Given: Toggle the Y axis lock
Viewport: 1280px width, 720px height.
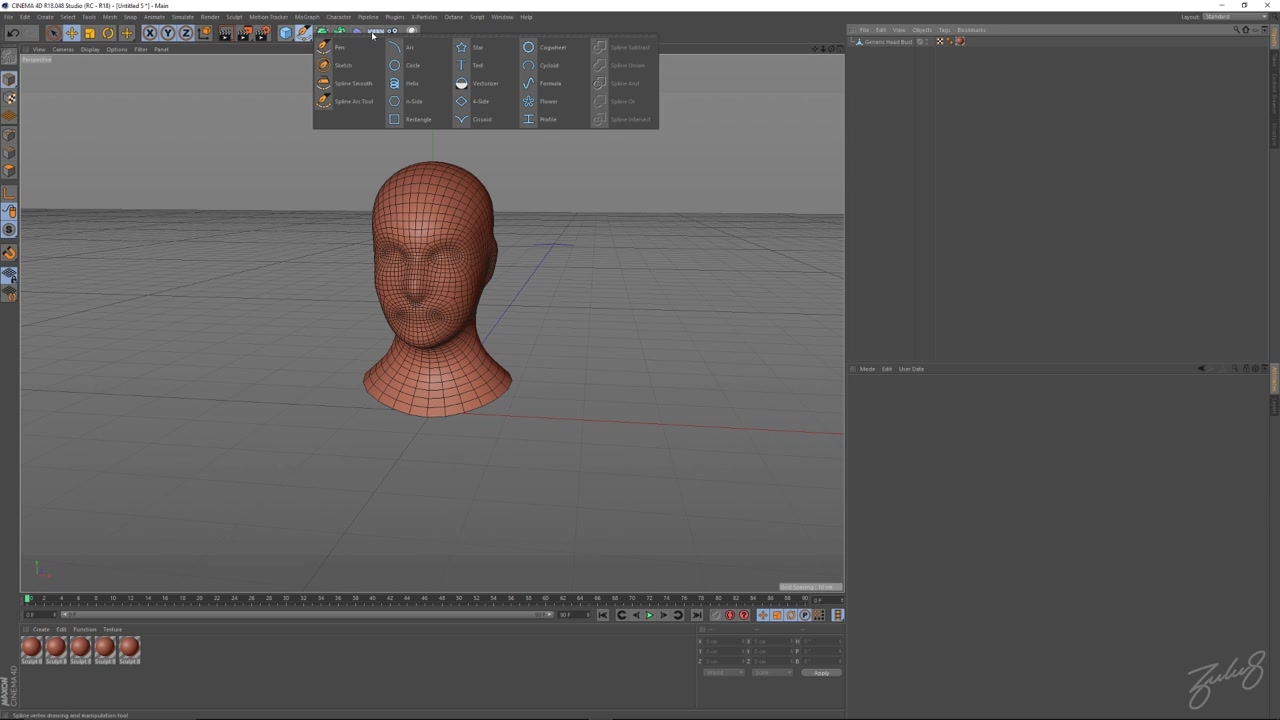Looking at the screenshot, I should click(167, 33).
